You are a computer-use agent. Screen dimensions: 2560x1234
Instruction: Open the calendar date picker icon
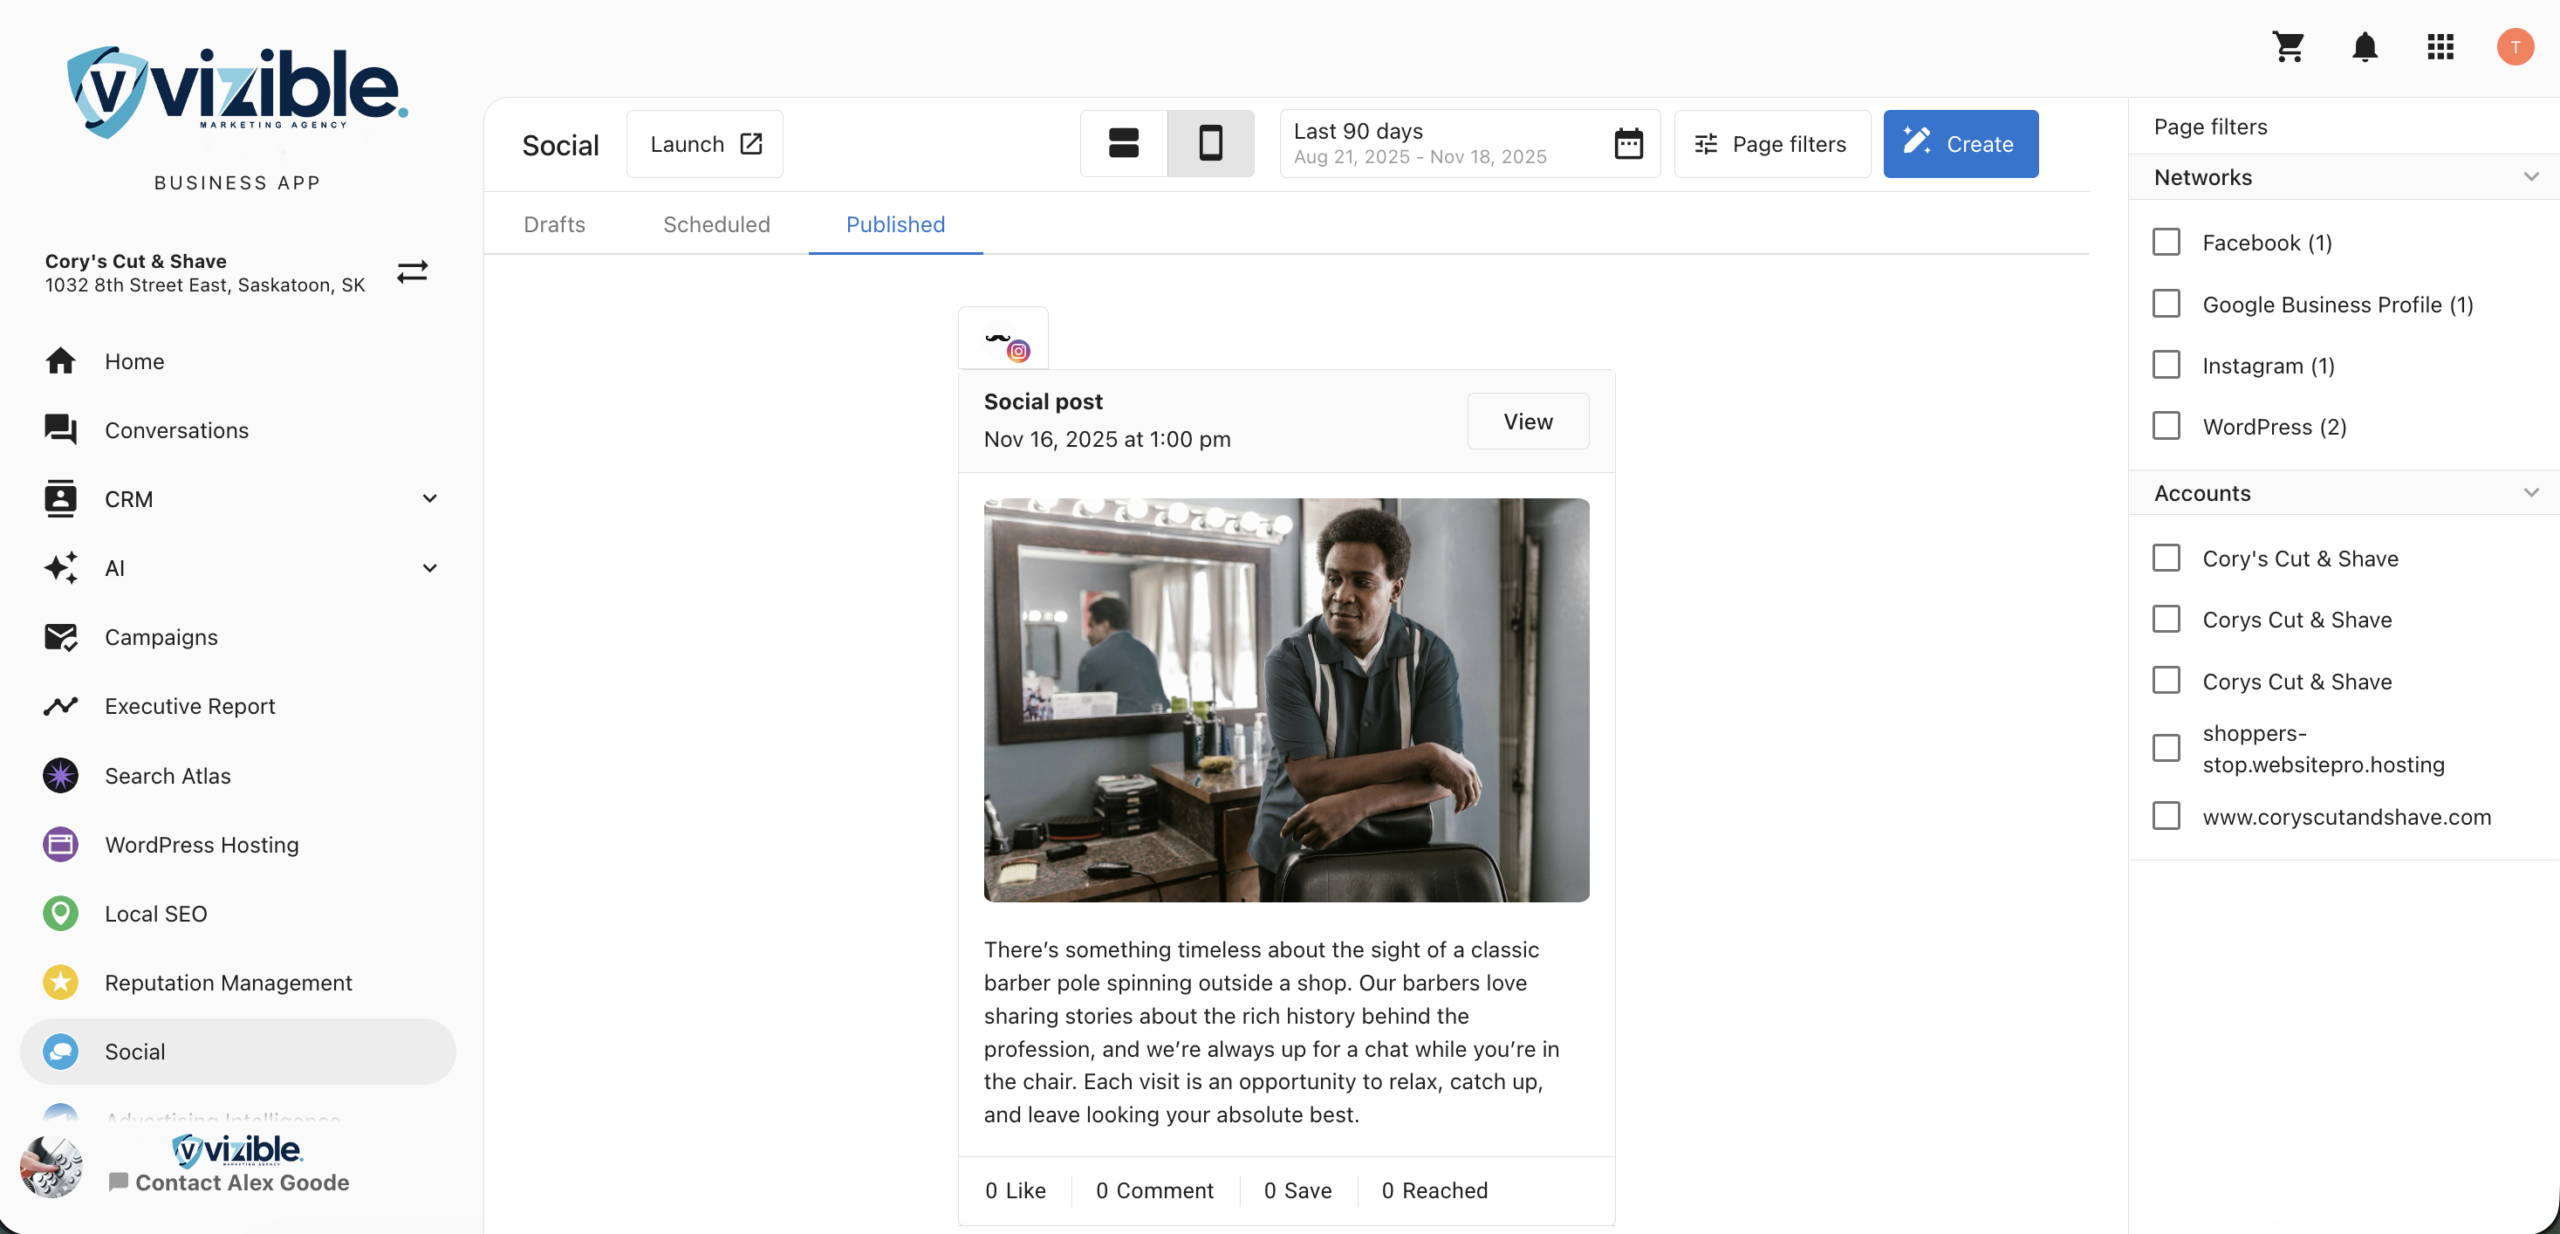(1628, 144)
